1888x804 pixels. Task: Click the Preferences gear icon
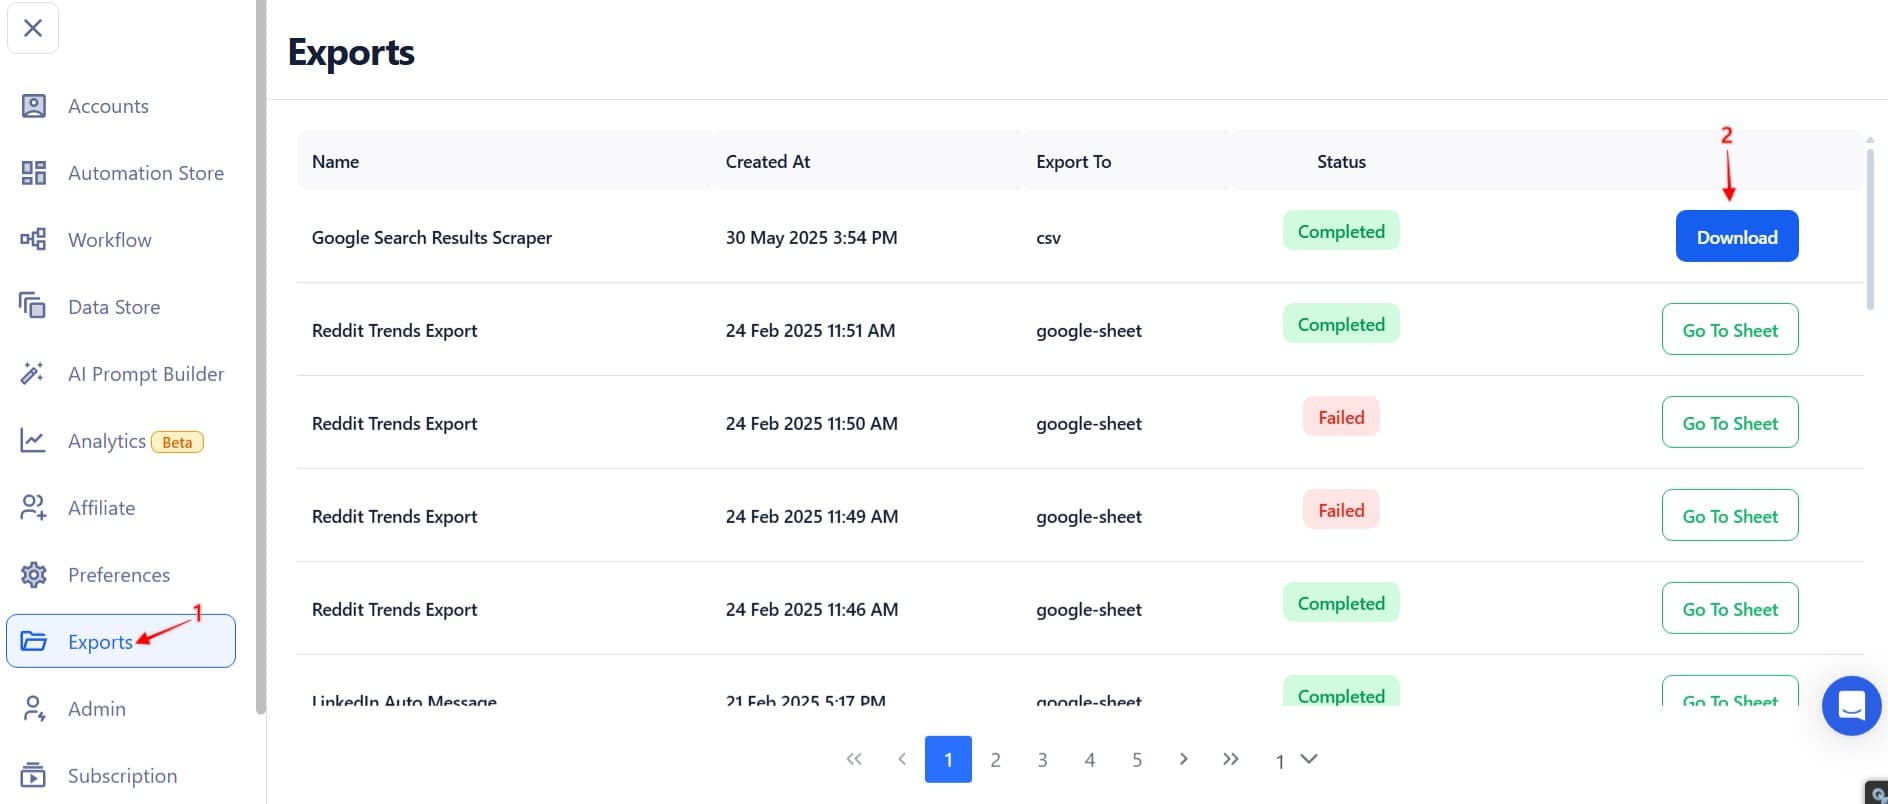[34, 575]
